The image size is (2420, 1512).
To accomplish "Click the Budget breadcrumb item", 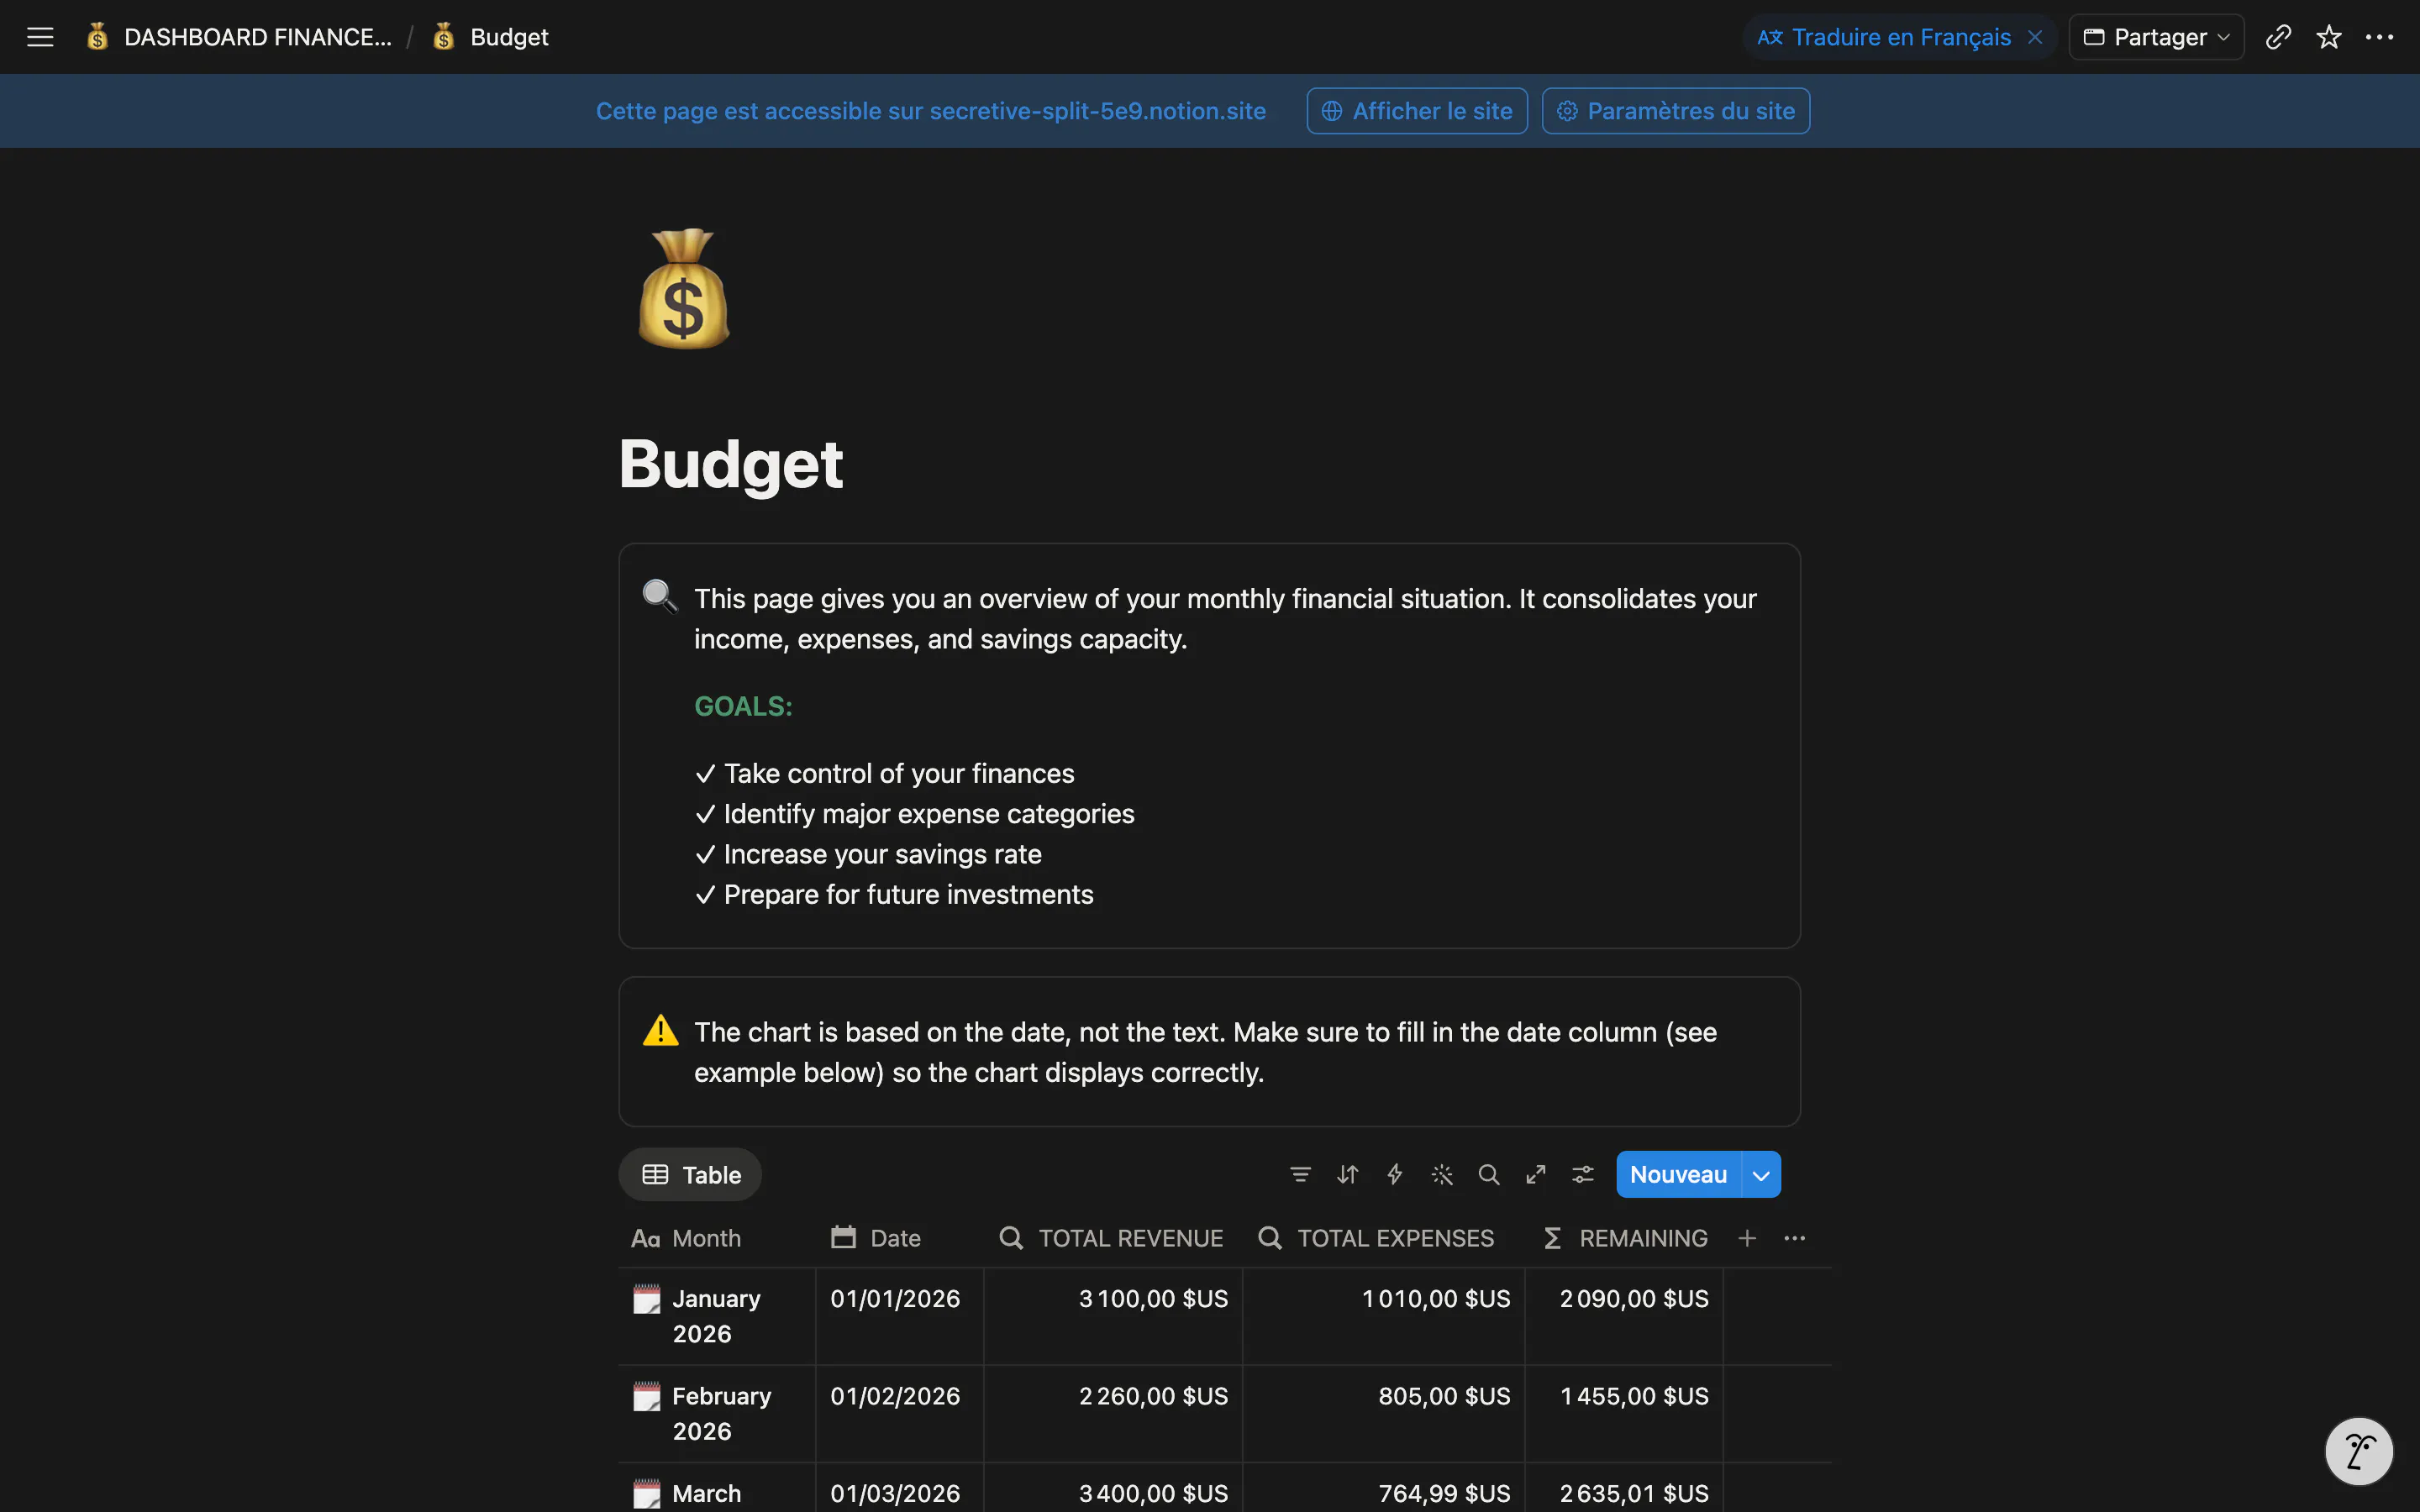I will [x=491, y=37].
